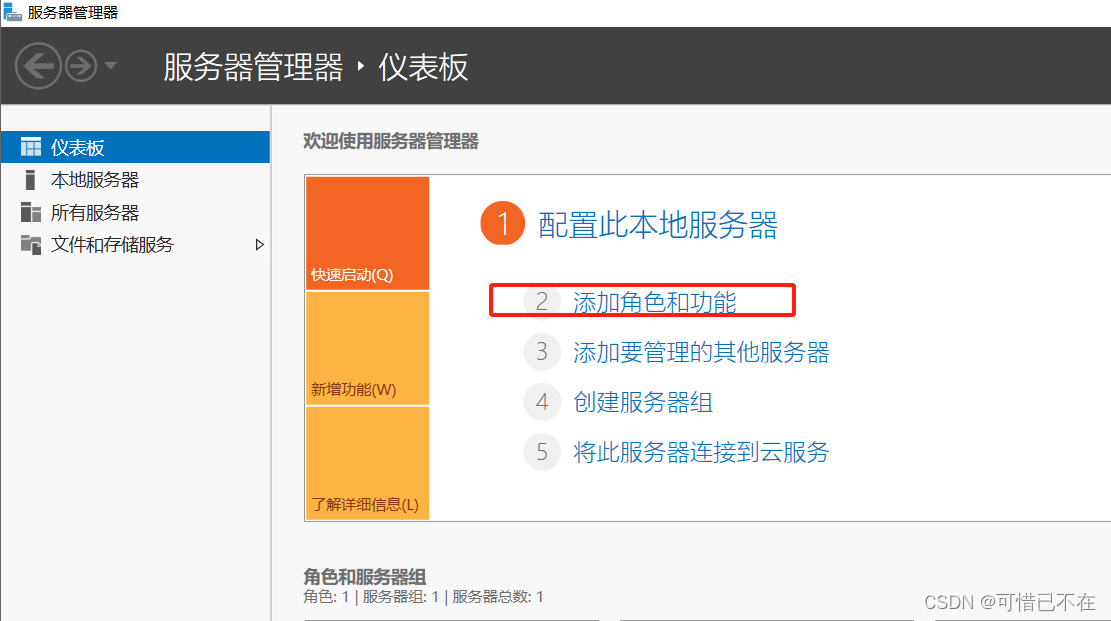The width and height of the screenshot is (1111, 621).
Task: Click the 欢迎使用服务器管理器 heading
Action: coord(391,141)
